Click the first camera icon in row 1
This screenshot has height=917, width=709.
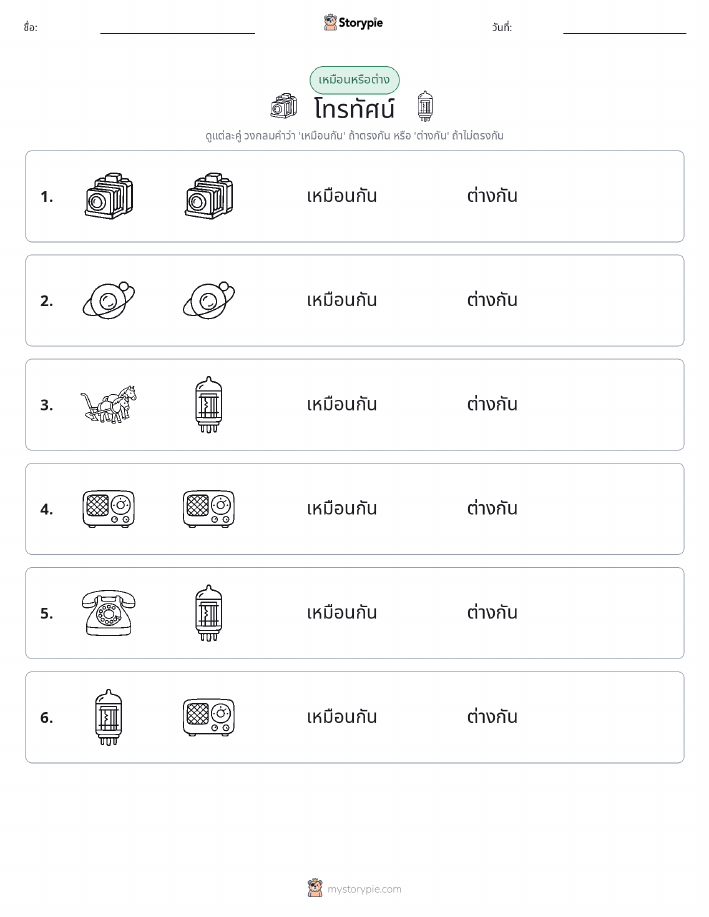[109, 196]
